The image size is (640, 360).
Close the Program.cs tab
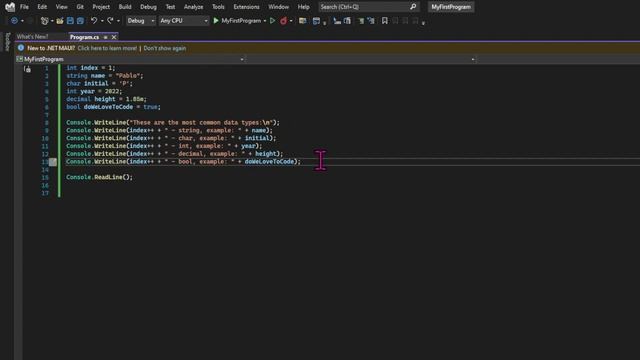point(114,37)
